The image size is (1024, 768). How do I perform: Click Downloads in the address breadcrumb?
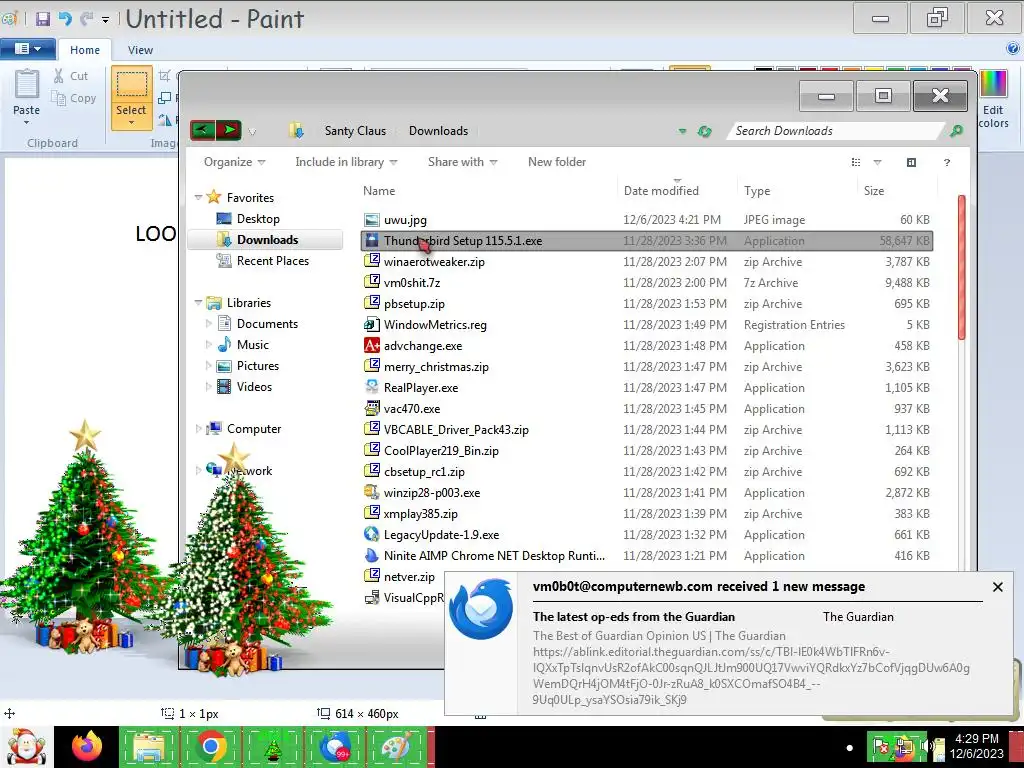point(438,131)
